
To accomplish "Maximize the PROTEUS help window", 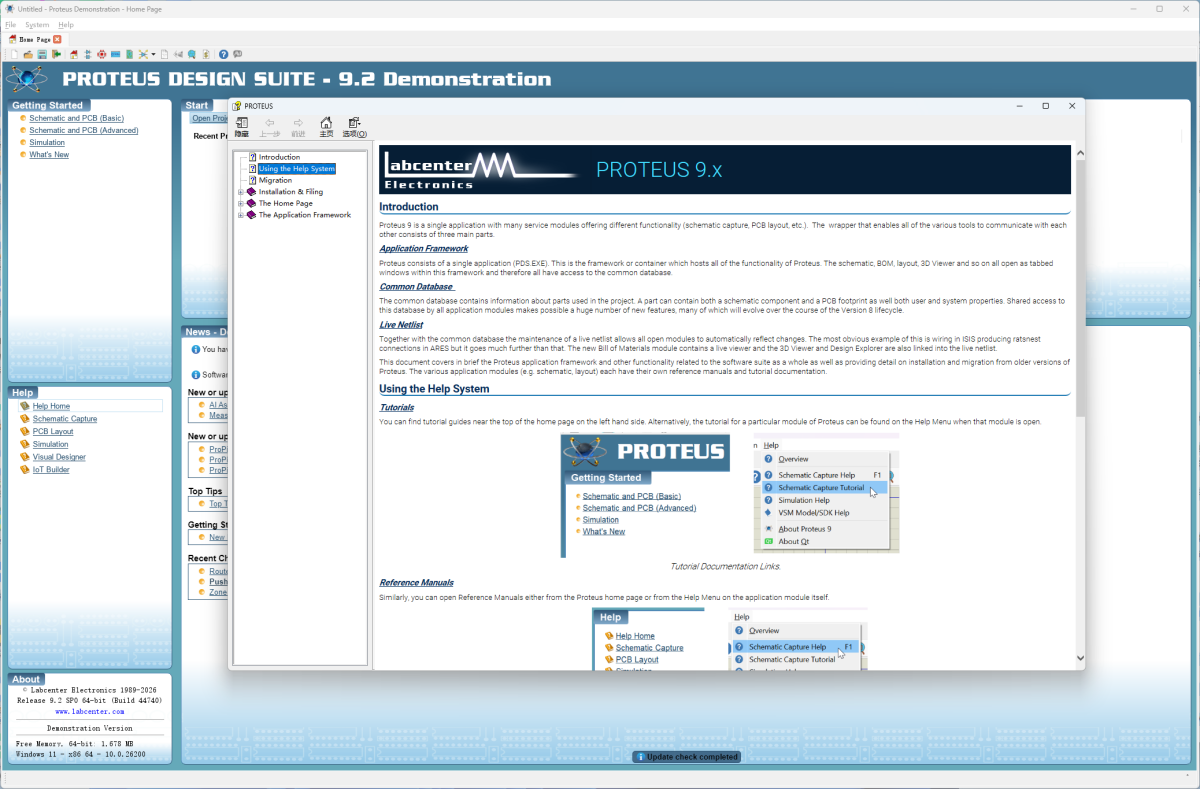I will tap(1045, 105).
